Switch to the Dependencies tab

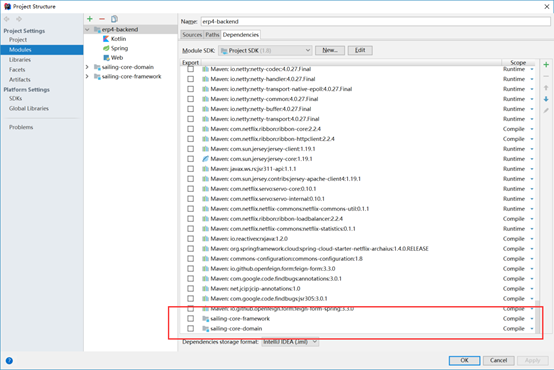tap(241, 35)
